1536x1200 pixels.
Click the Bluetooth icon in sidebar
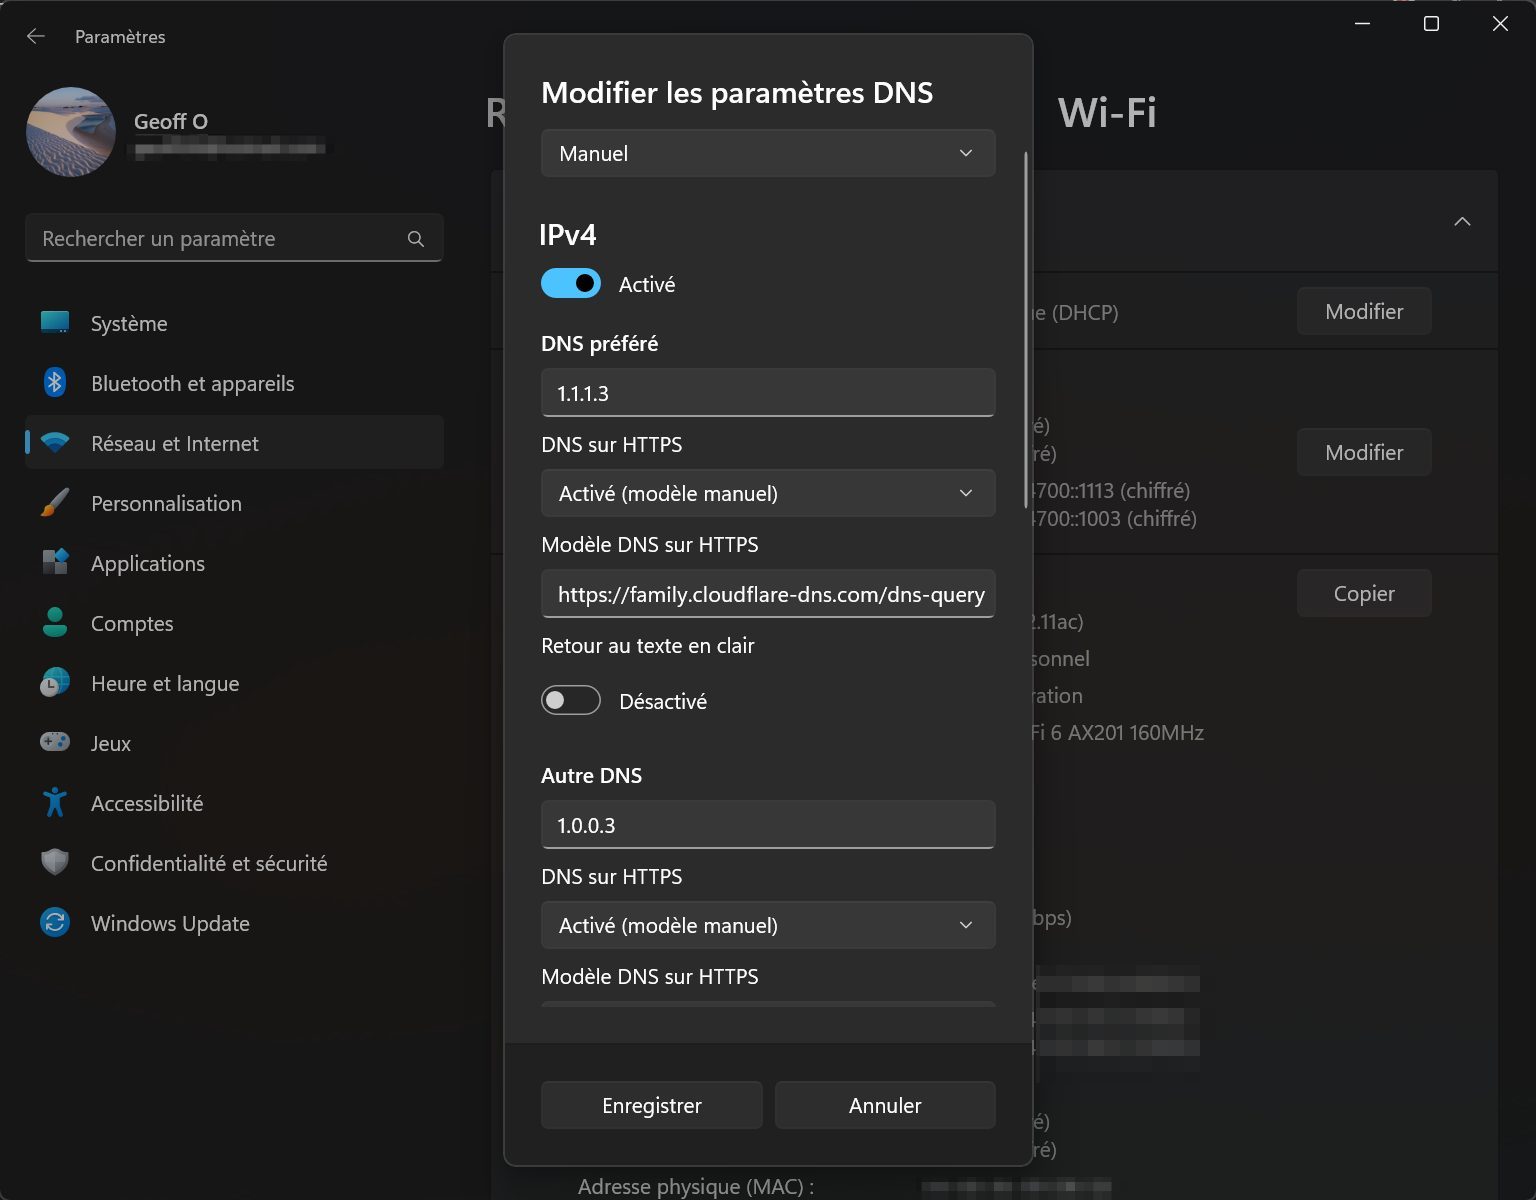point(55,383)
